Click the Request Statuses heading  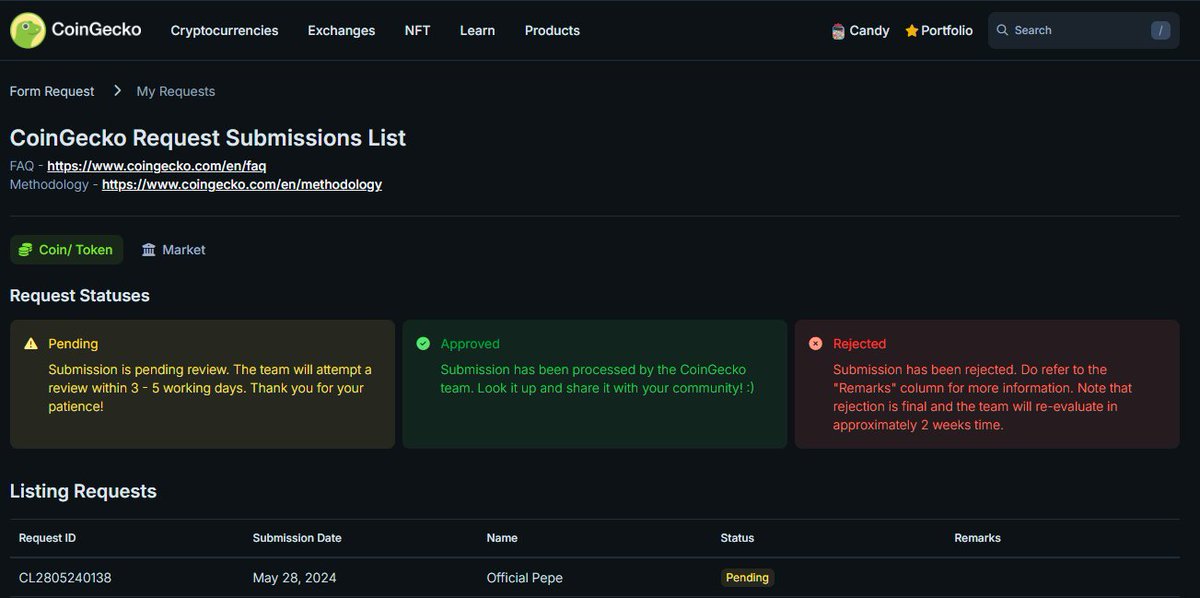pos(80,296)
